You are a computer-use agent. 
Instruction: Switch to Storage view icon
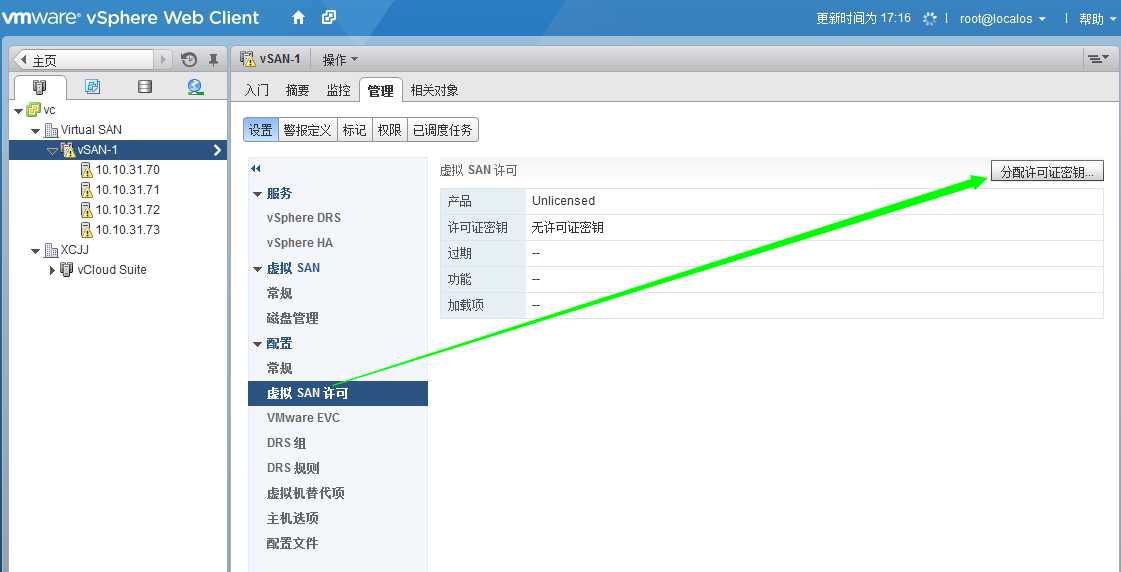(144, 87)
